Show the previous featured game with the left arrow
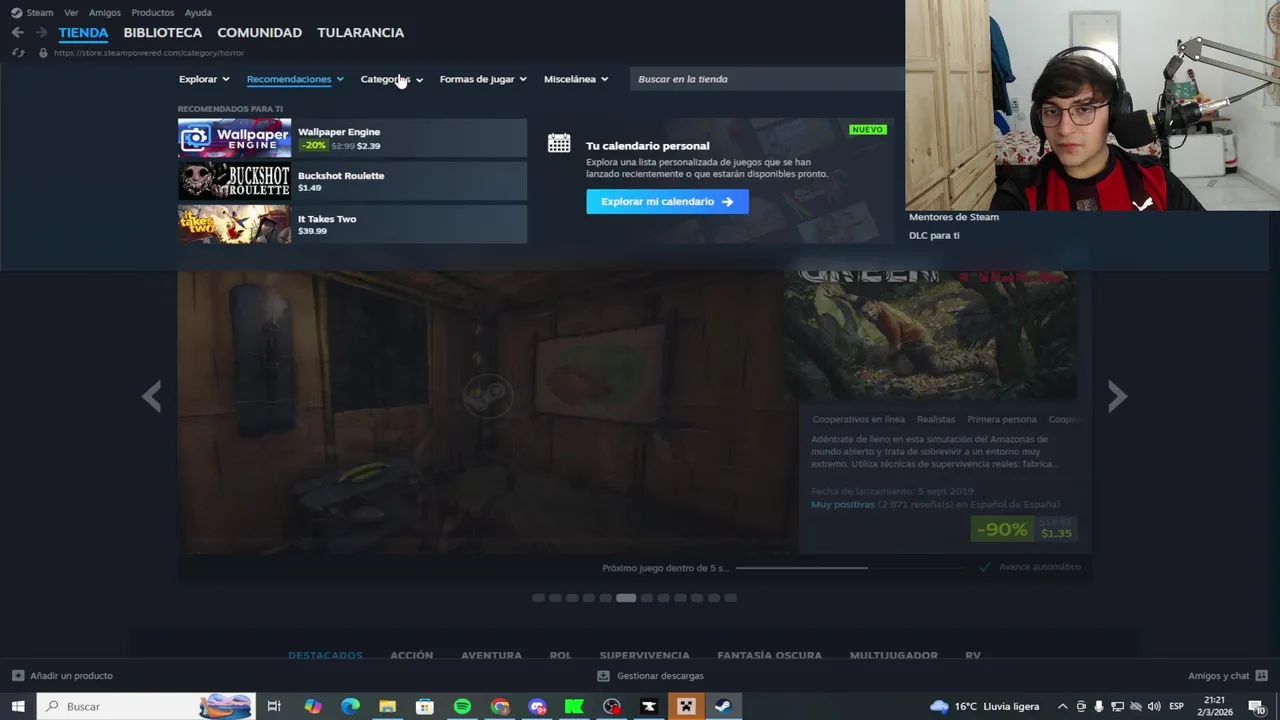Image resolution: width=1280 pixels, height=720 pixels. click(152, 396)
